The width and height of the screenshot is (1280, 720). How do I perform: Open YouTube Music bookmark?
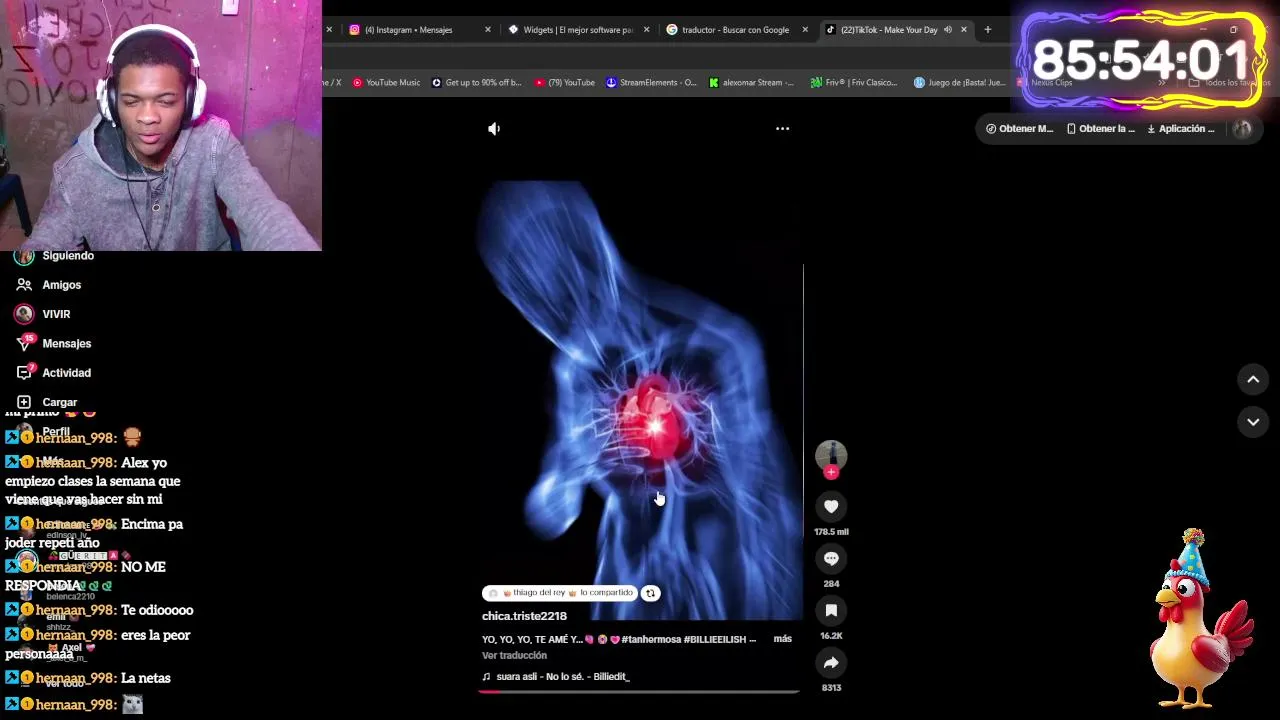click(386, 83)
